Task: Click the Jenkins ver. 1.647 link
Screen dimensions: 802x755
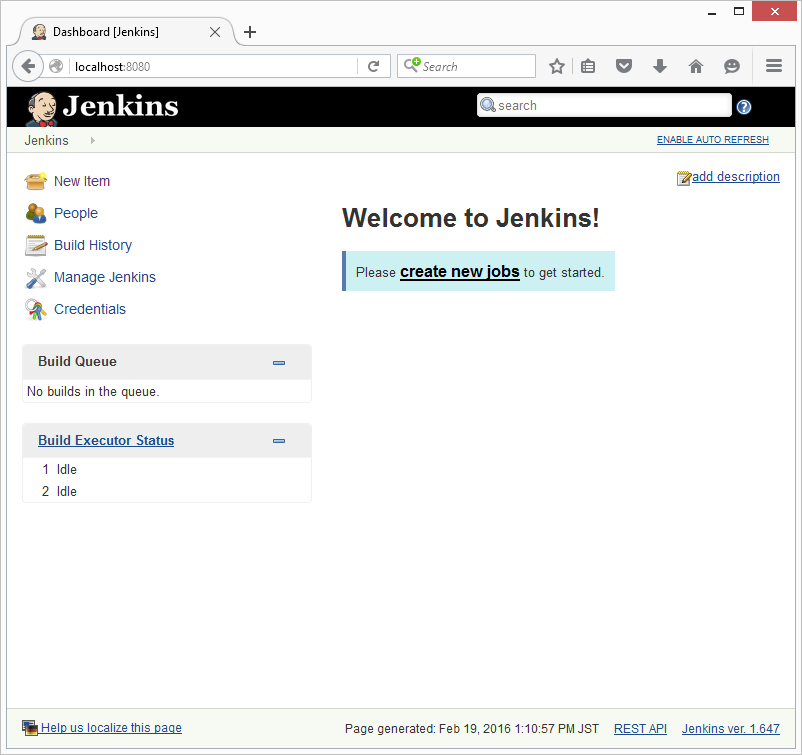Action: [730, 728]
